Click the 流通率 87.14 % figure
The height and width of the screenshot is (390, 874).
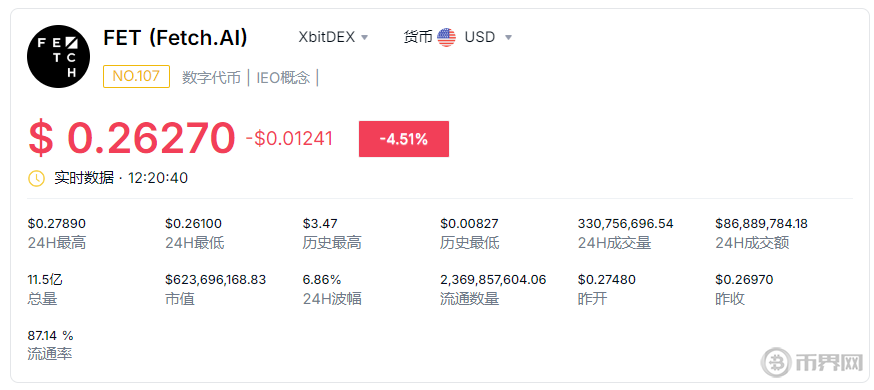pos(51,335)
